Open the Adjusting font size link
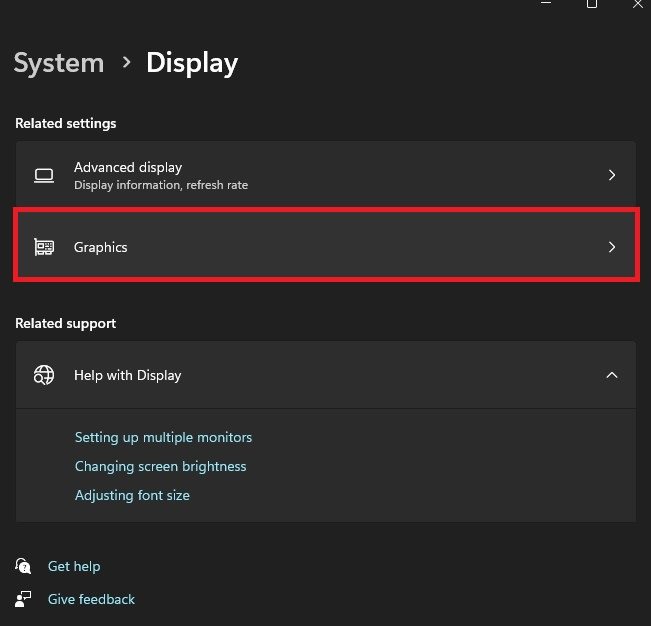Screen dimensions: 651x626 pos(132,495)
